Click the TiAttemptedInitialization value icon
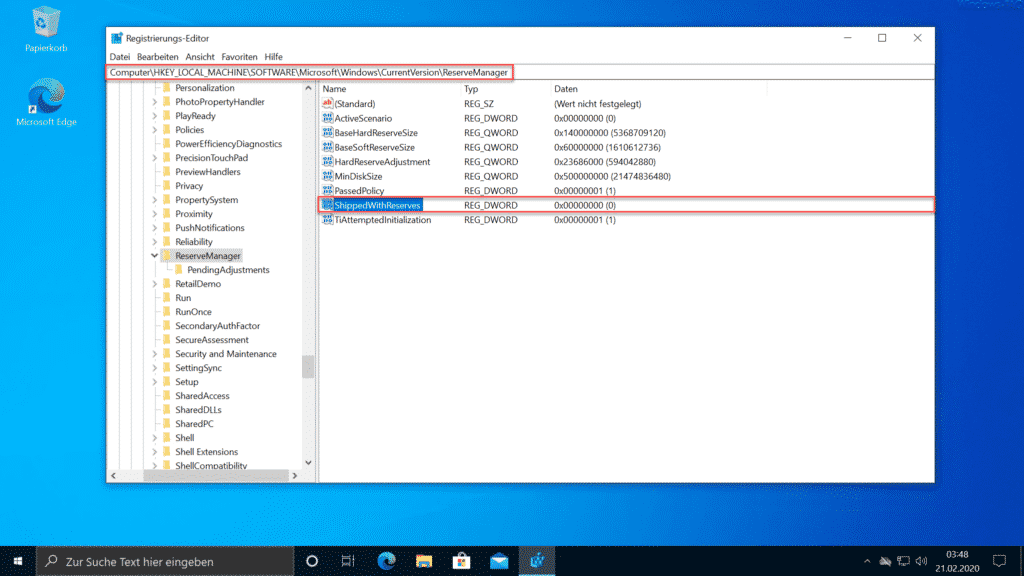The image size is (1024, 576). click(327, 219)
